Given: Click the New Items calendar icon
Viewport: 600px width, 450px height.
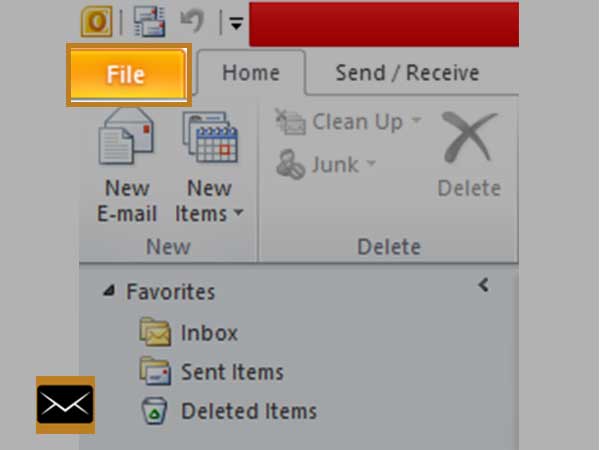Looking at the screenshot, I should point(210,137).
